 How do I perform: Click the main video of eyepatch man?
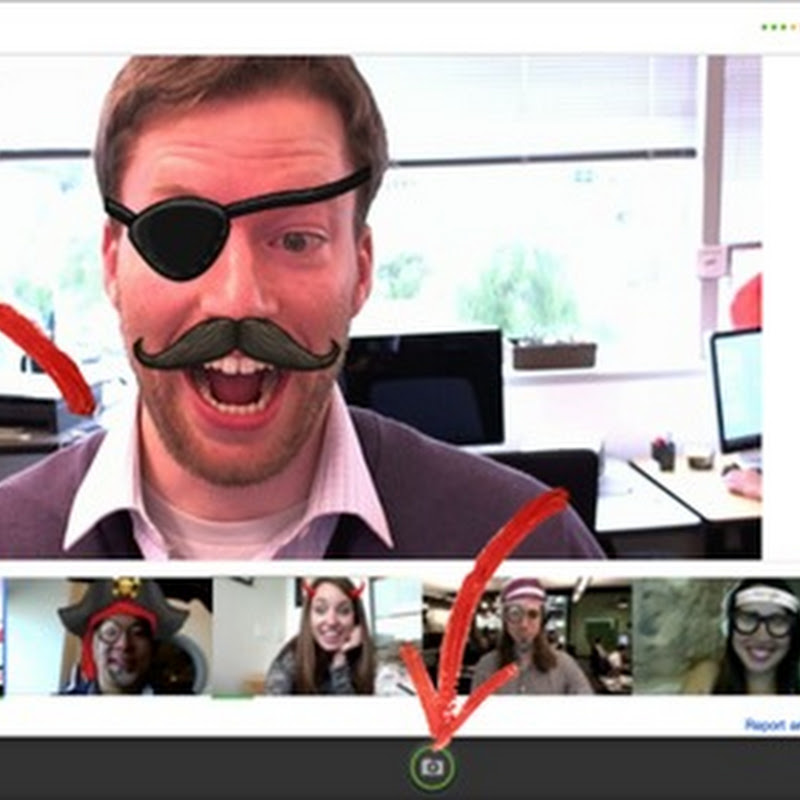[x=381, y=307]
